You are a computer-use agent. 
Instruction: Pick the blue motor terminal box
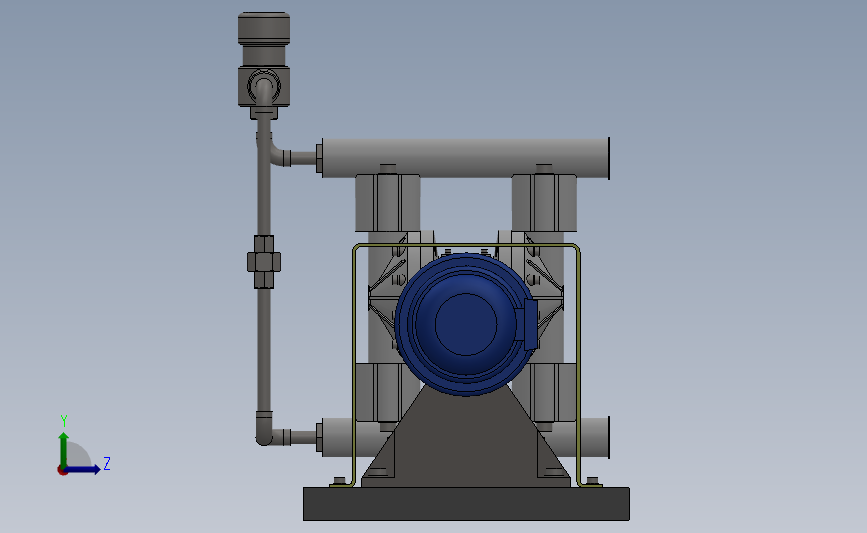[531, 325]
